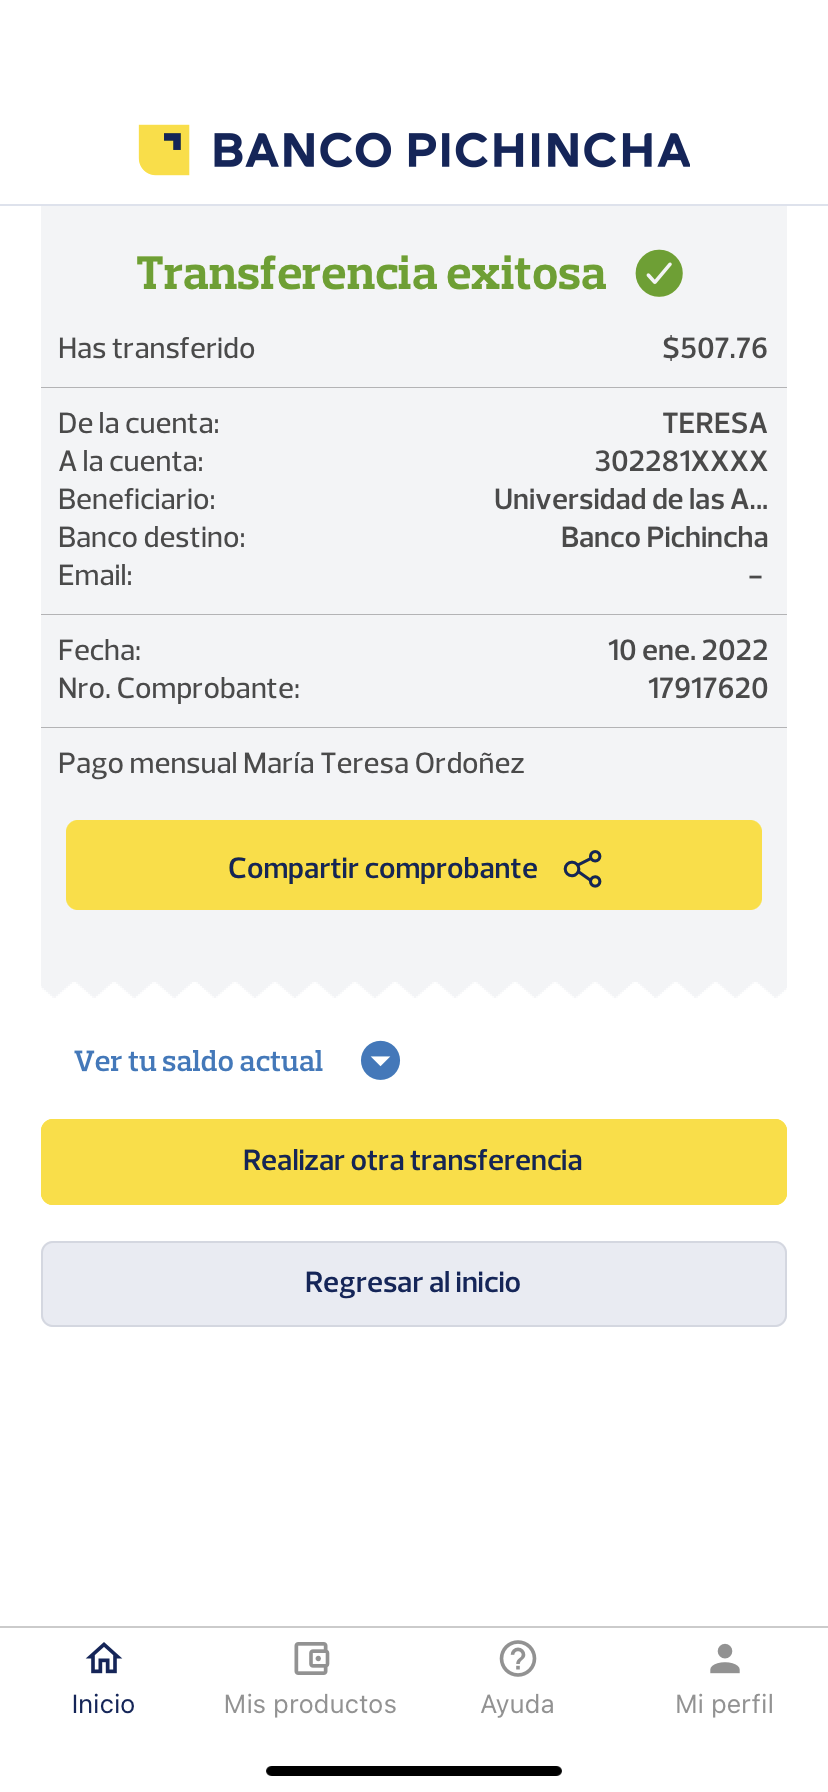Tap the BANCO PICHINCHA header title
The image size is (828, 1792).
(x=451, y=150)
